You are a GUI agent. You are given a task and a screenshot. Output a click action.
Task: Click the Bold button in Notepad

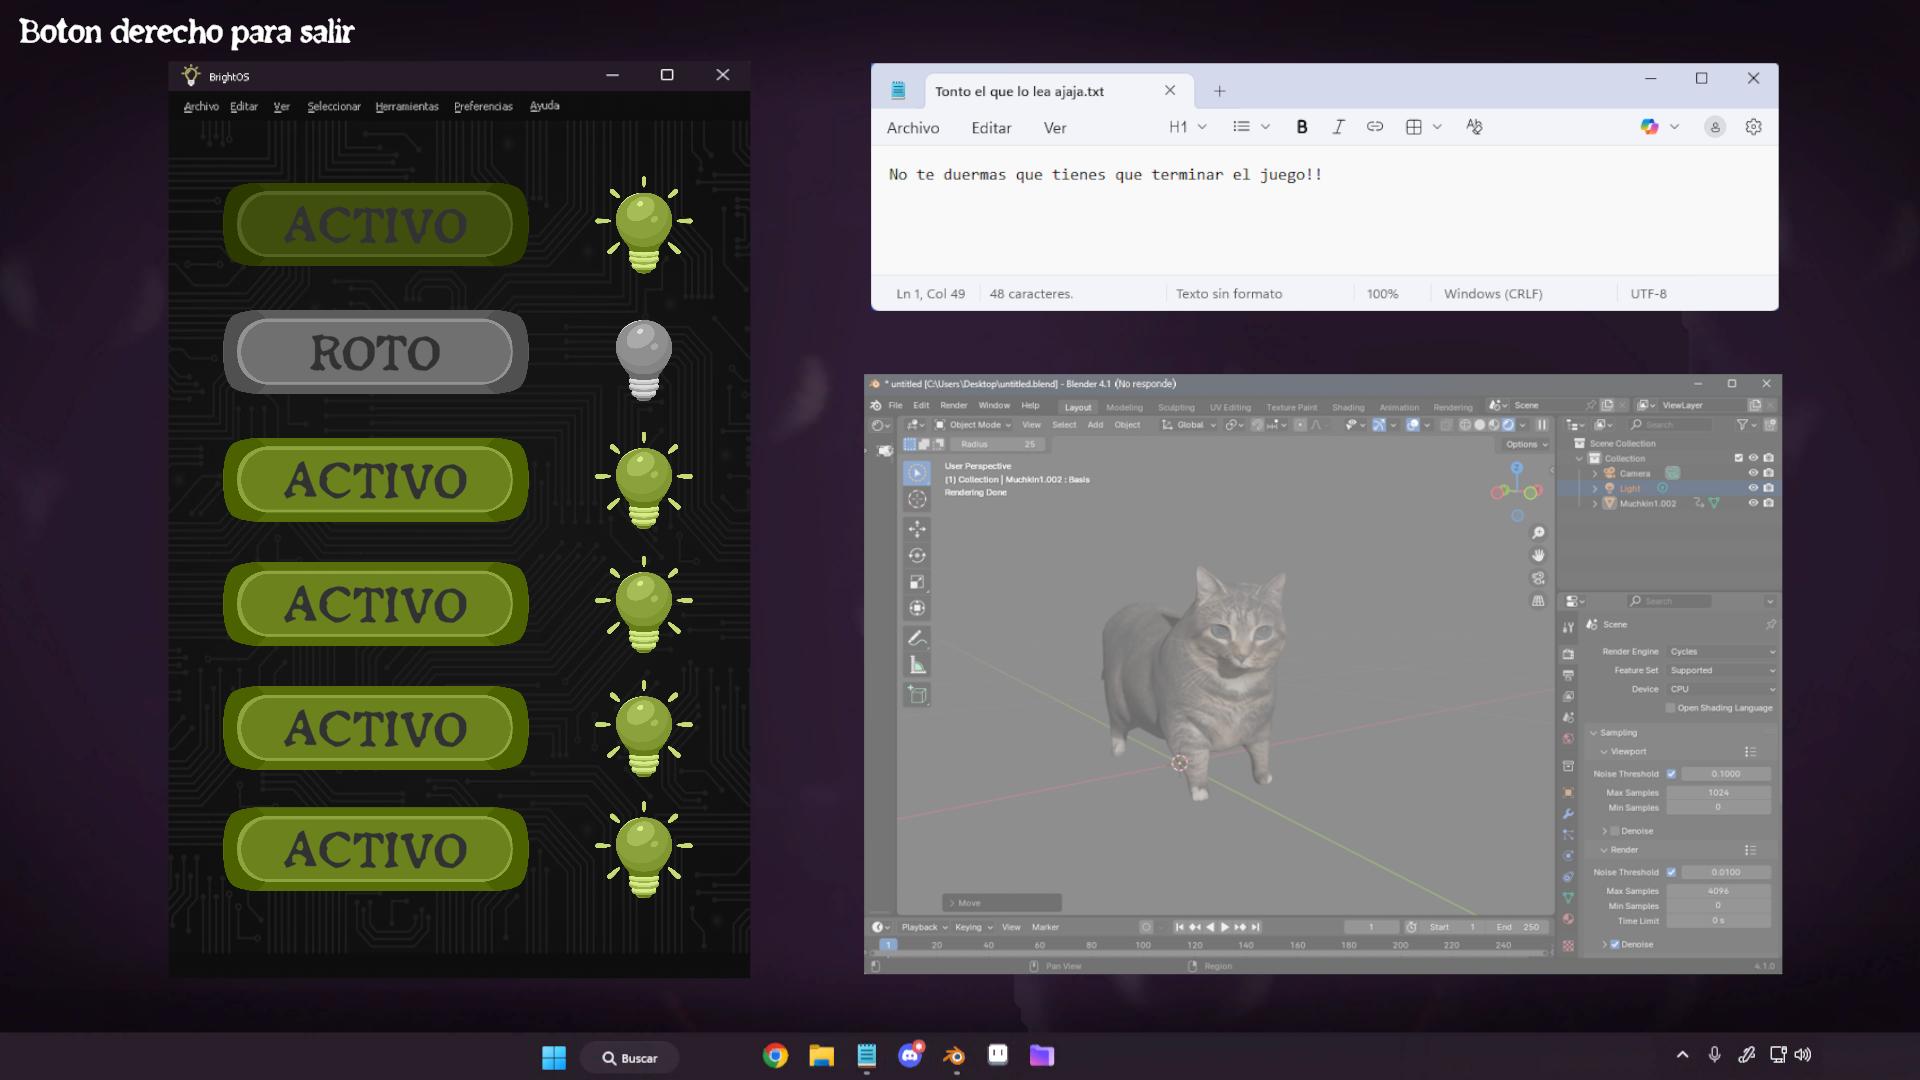[1301, 127]
